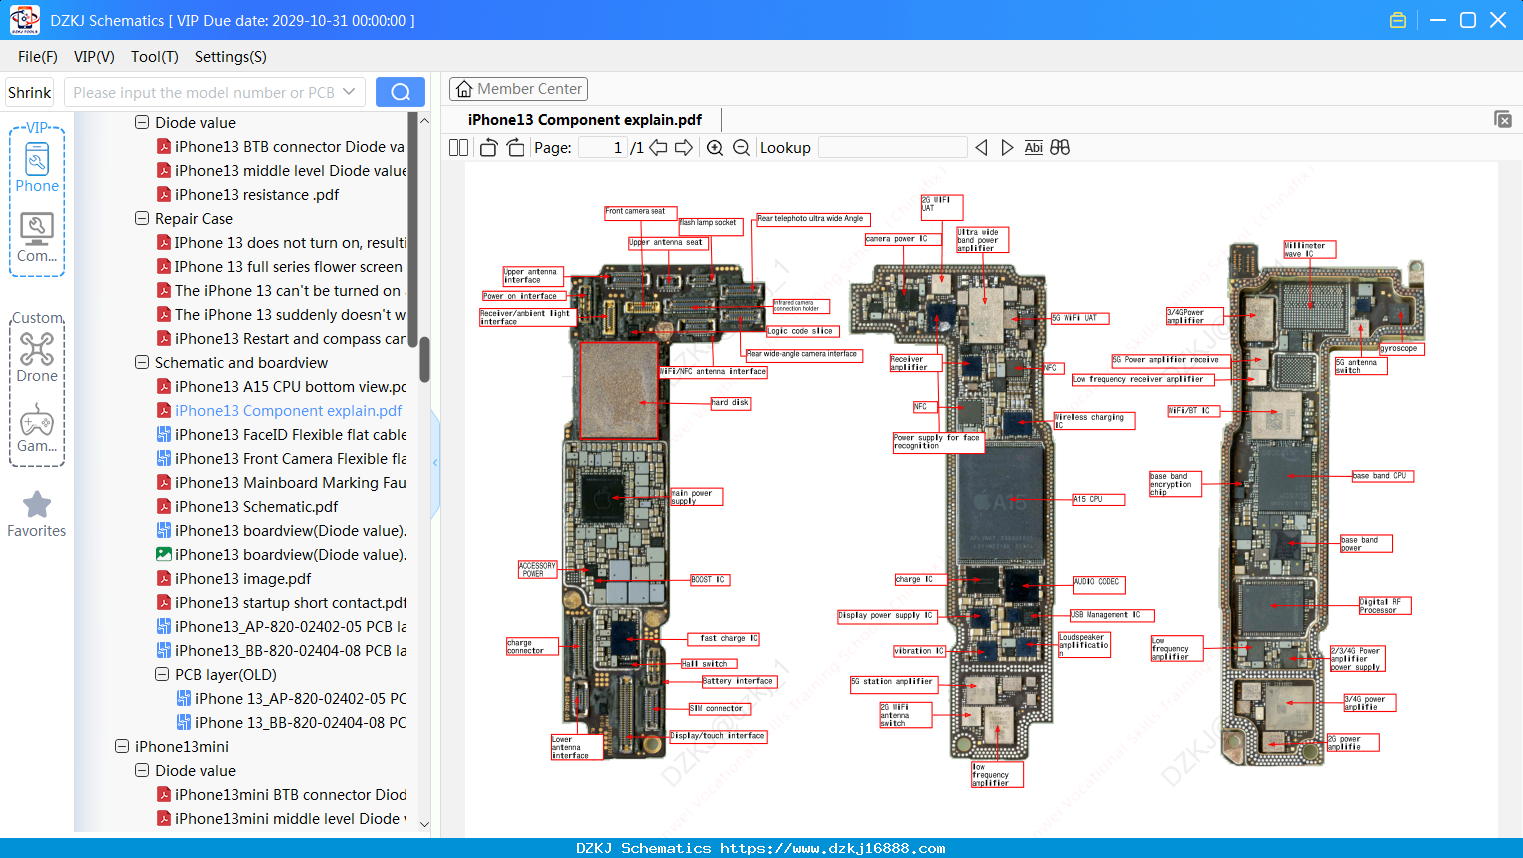Collapse the Diode value tree node
The width and height of the screenshot is (1523, 858).
point(142,122)
